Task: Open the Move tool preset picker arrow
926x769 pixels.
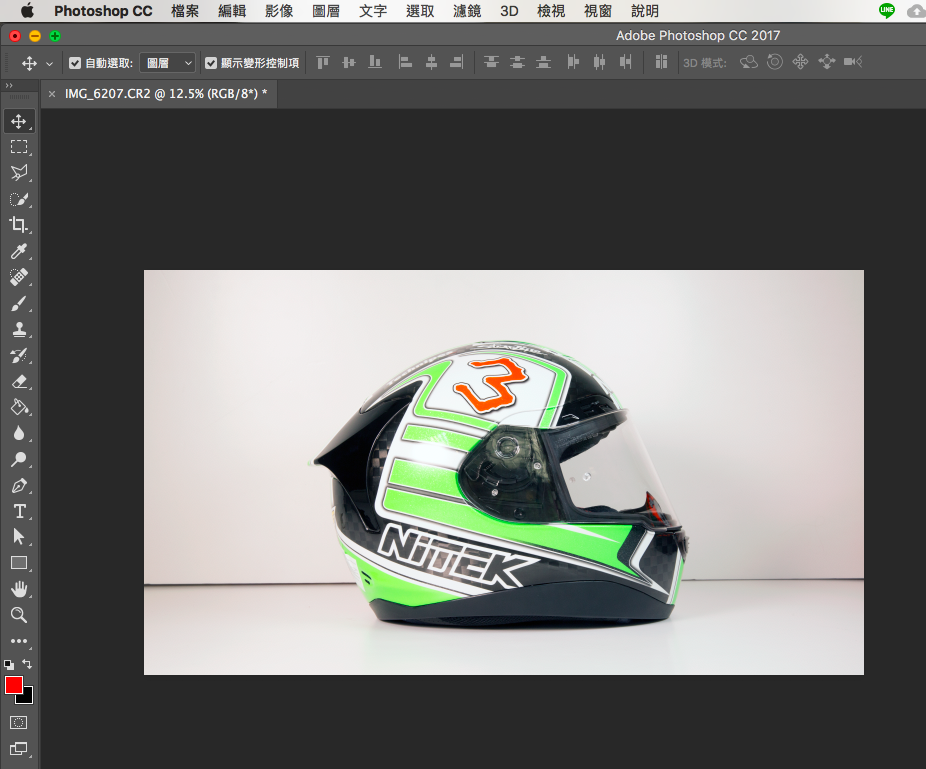Action: pyautogui.click(x=50, y=63)
